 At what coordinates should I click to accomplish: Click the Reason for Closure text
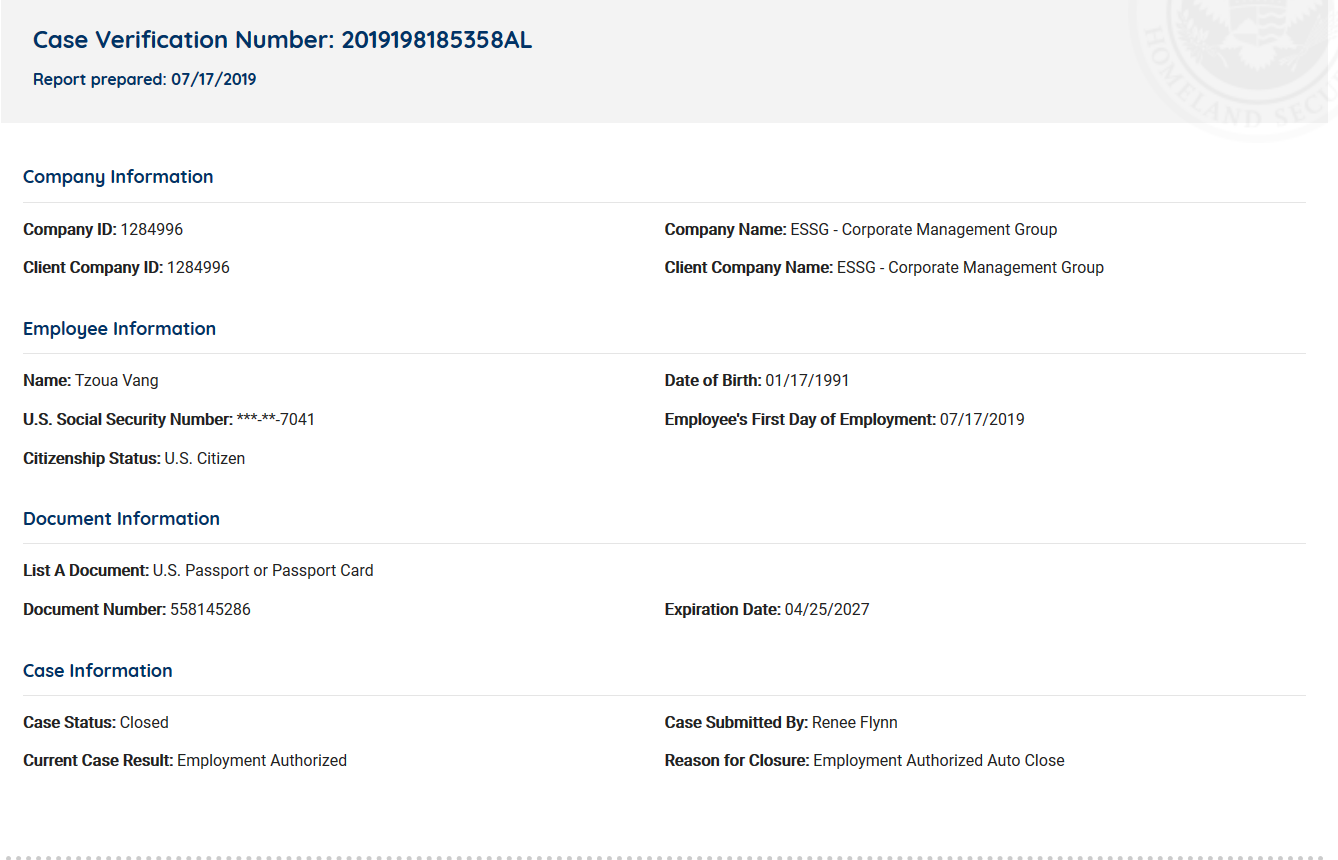[864, 761]
